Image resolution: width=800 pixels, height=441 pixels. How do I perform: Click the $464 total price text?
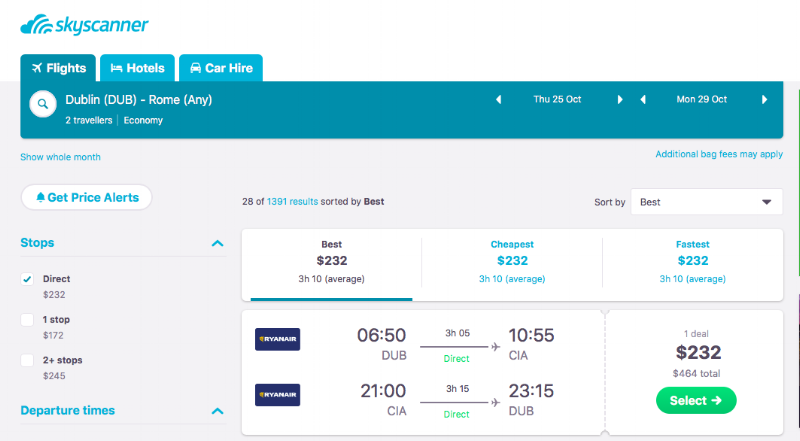pyautogui.click(x=696, y=374)
